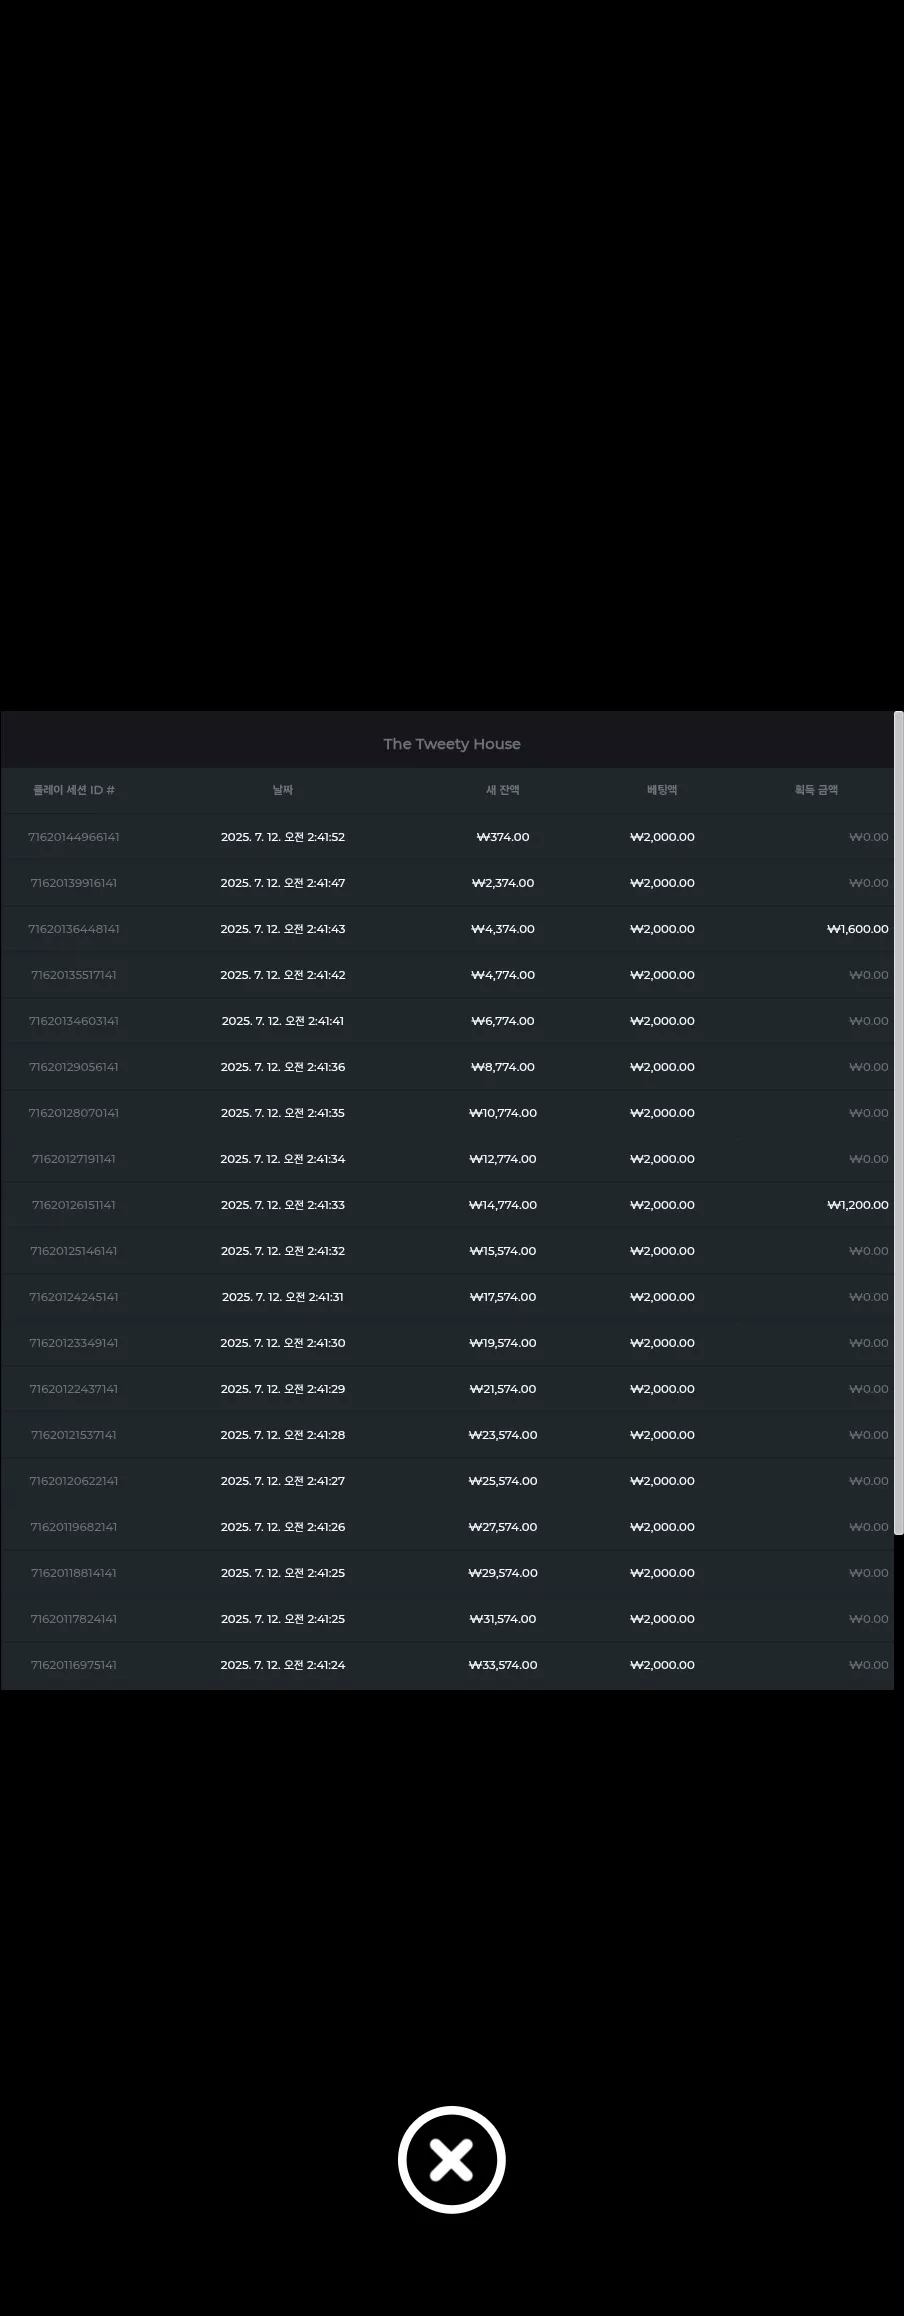
Task: Select session ID 71620126151141
Action: (74, 1205)
